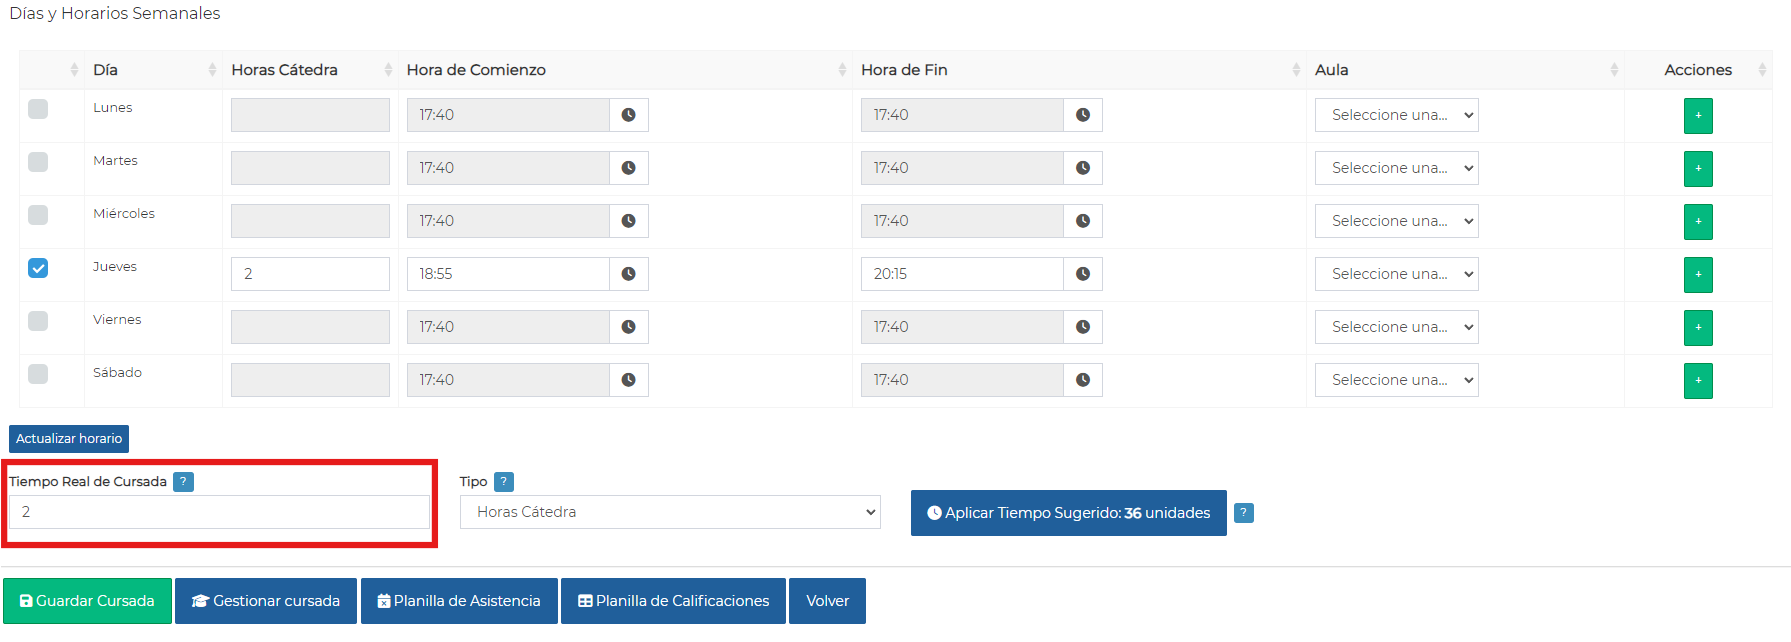Click the Tiempo Real de Cursada field

click(x=219, y=512)
